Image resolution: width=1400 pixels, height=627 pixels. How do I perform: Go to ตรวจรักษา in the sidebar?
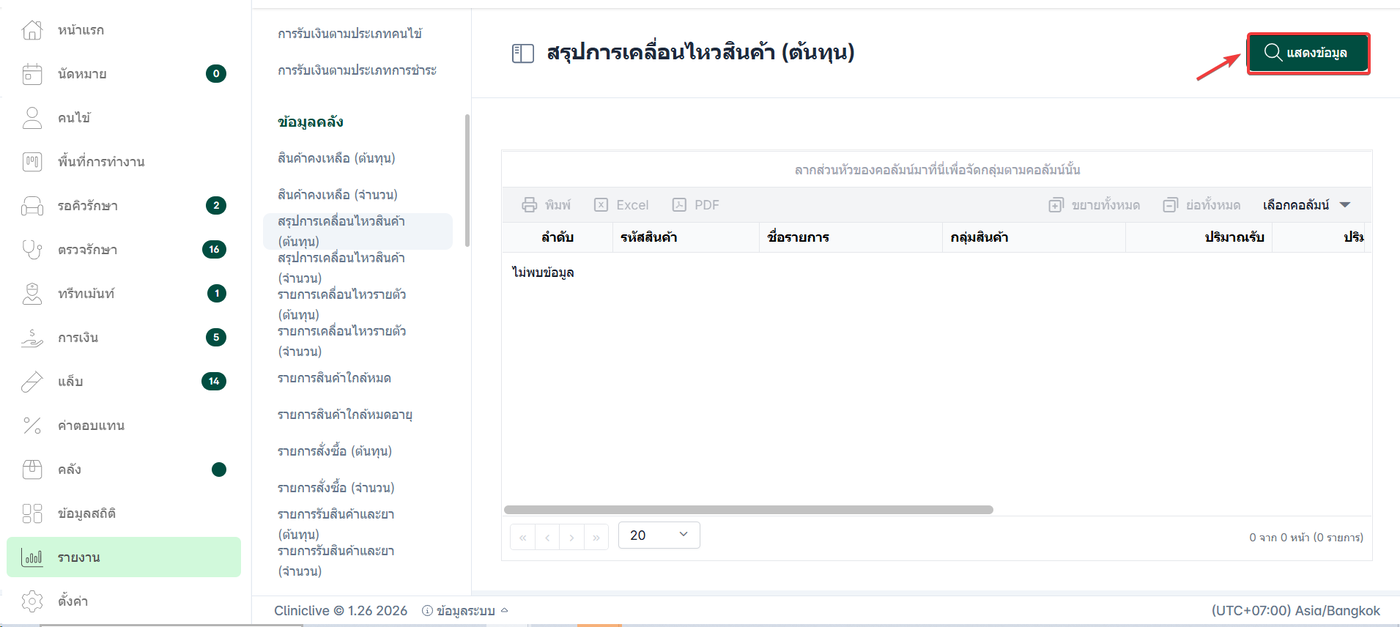(124, 250)
